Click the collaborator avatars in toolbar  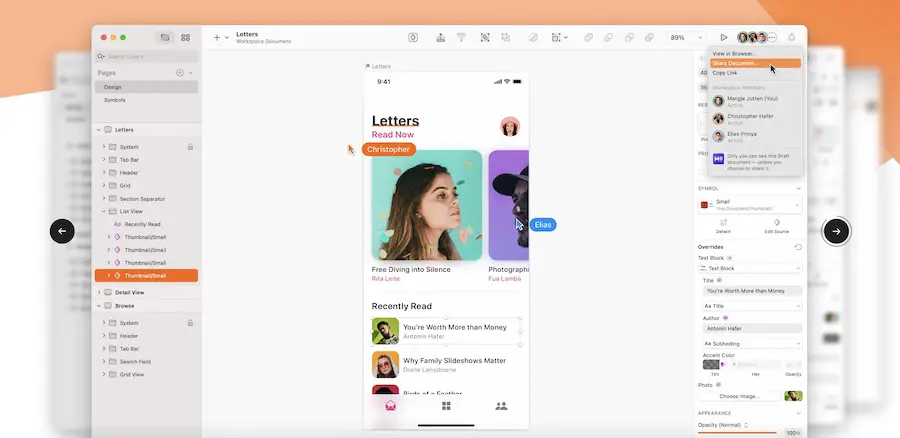point(752,37)
